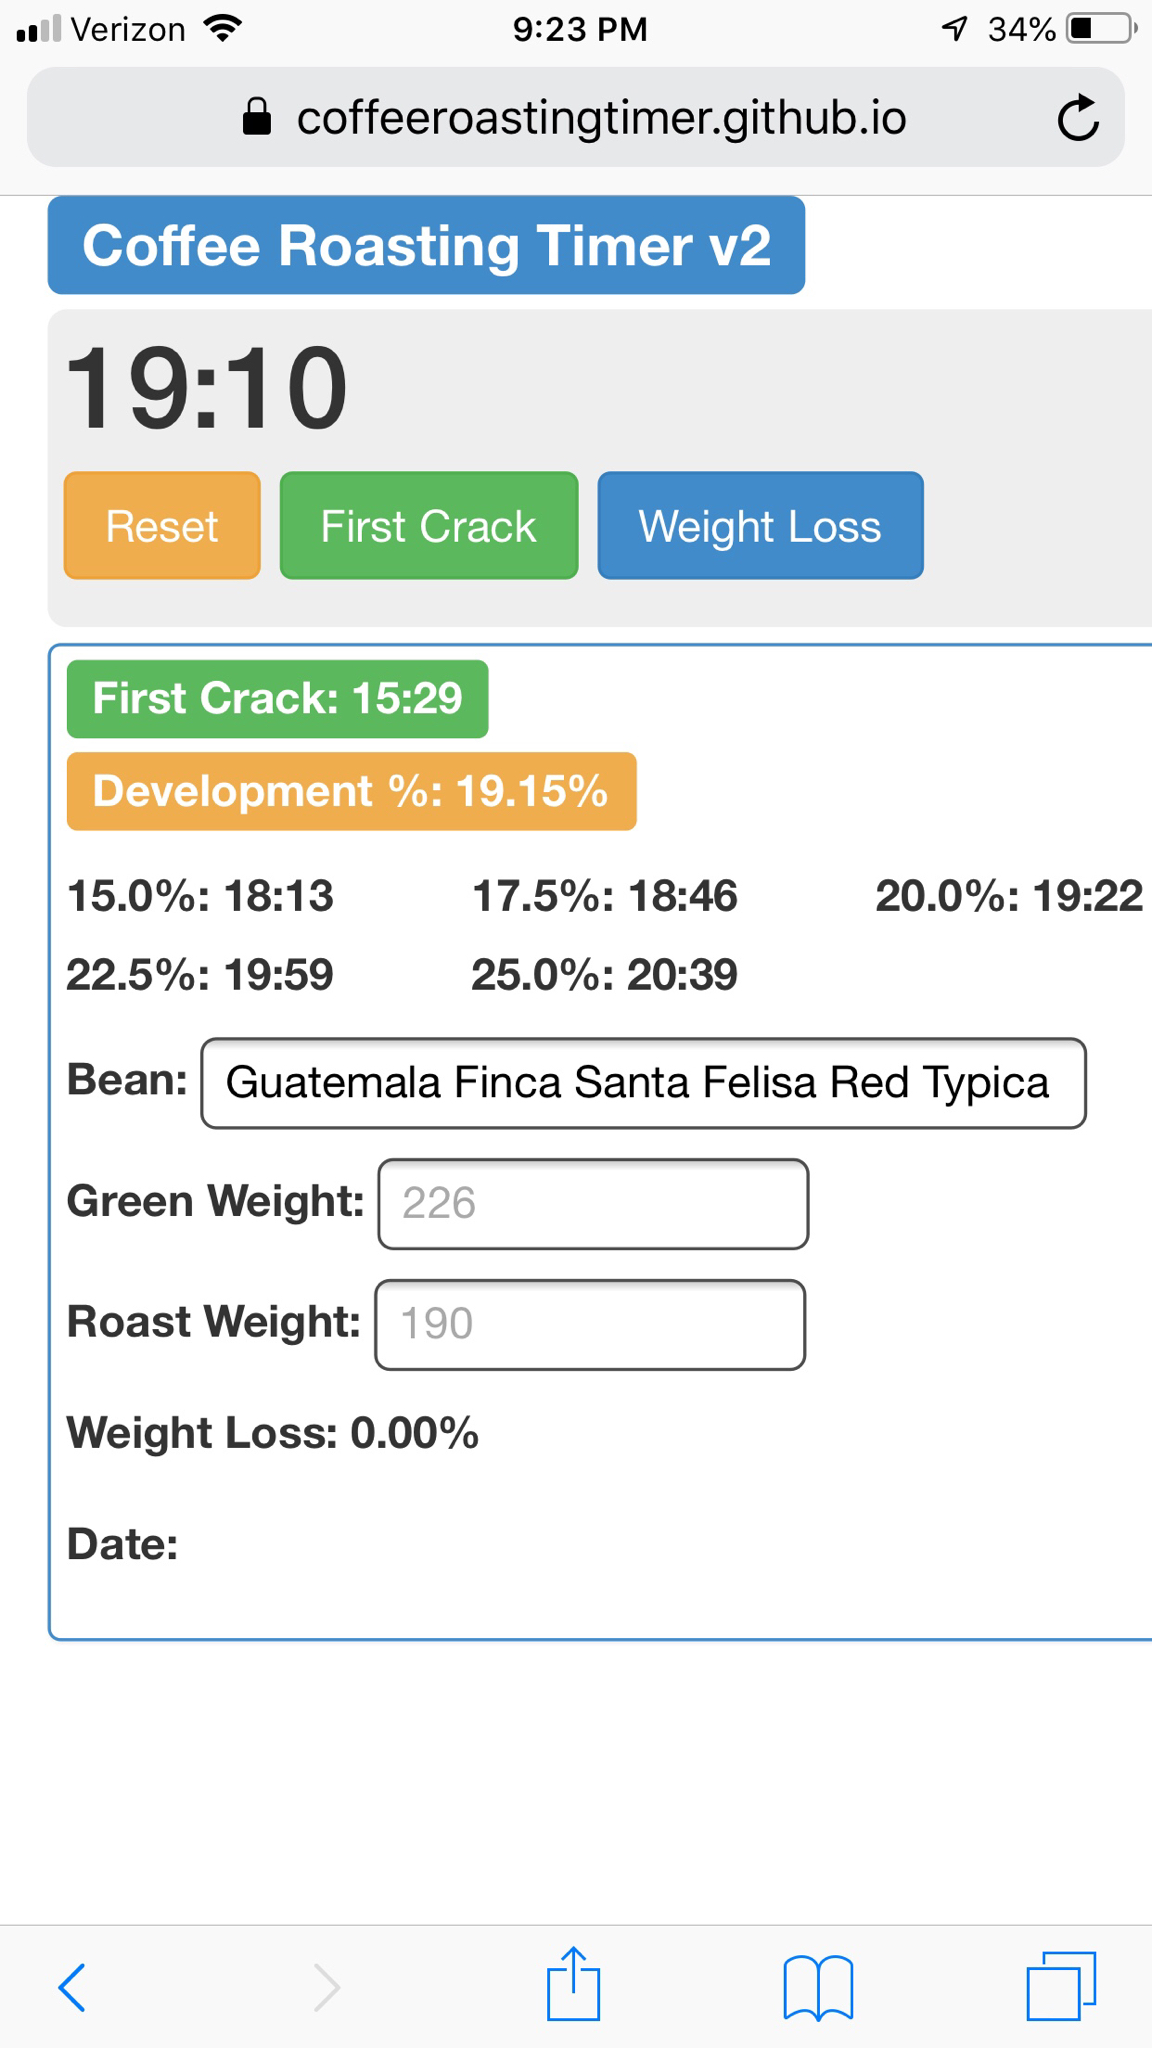This screenshot has width=1152, height=2048.
Task: Select the Bean name input field
Action: pos(643,1083)
